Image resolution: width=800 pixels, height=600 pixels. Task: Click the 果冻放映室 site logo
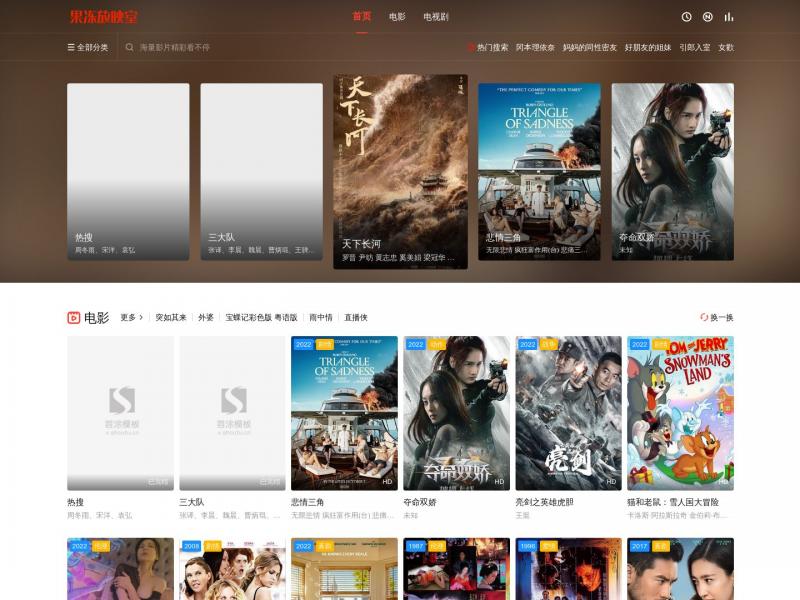(x=104, y=17)
